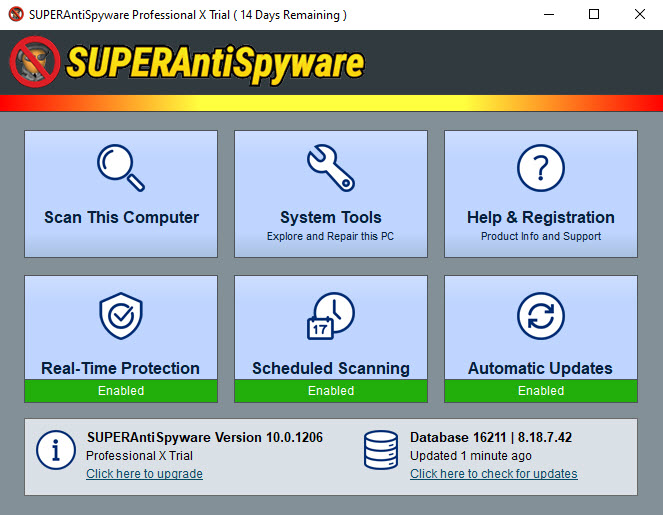Follow Click here to check for updates link

coord(493,474)
